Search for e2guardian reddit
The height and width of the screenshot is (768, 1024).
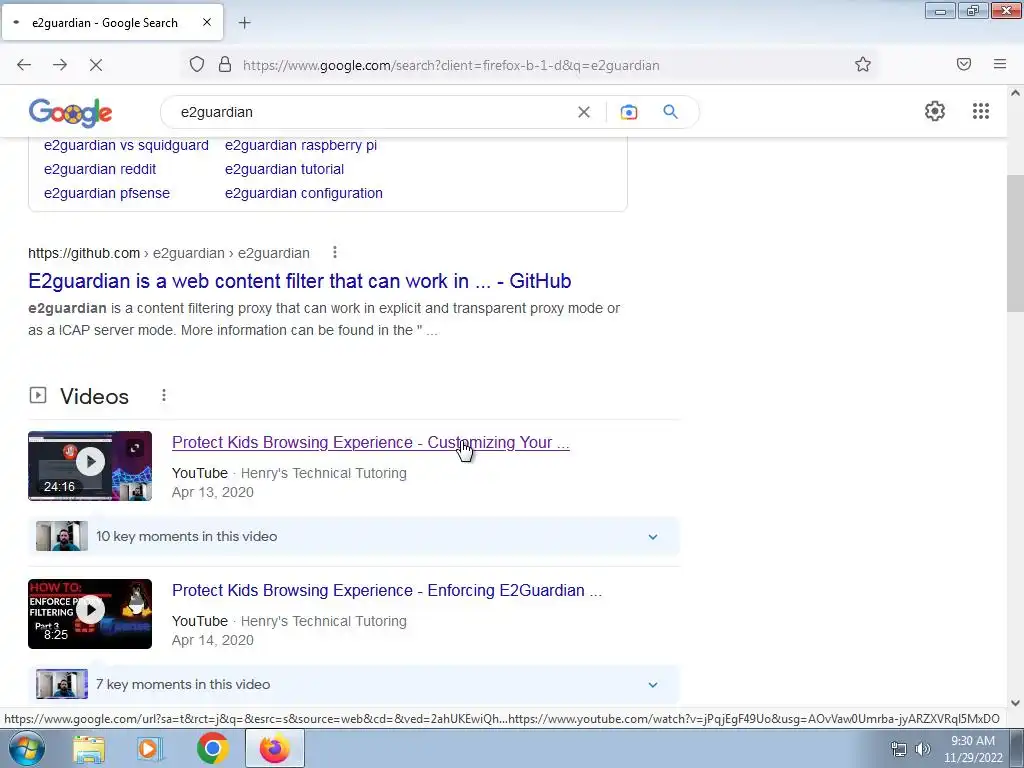pyautogui.click(x=100, y=169)
